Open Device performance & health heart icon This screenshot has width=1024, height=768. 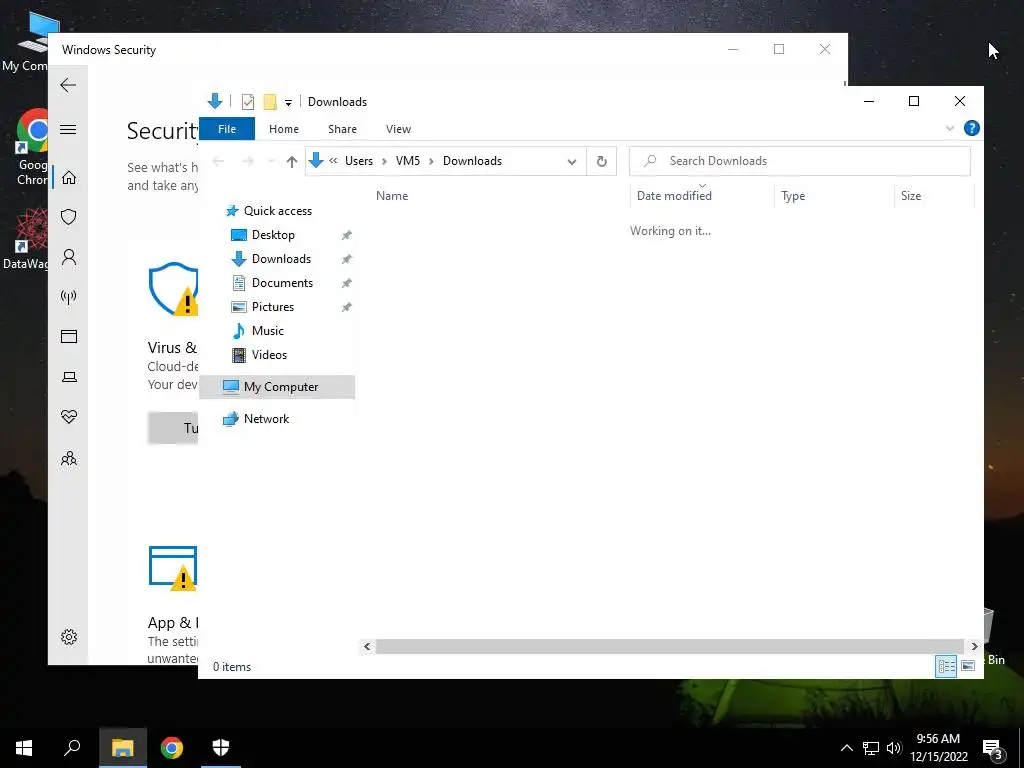69,417
